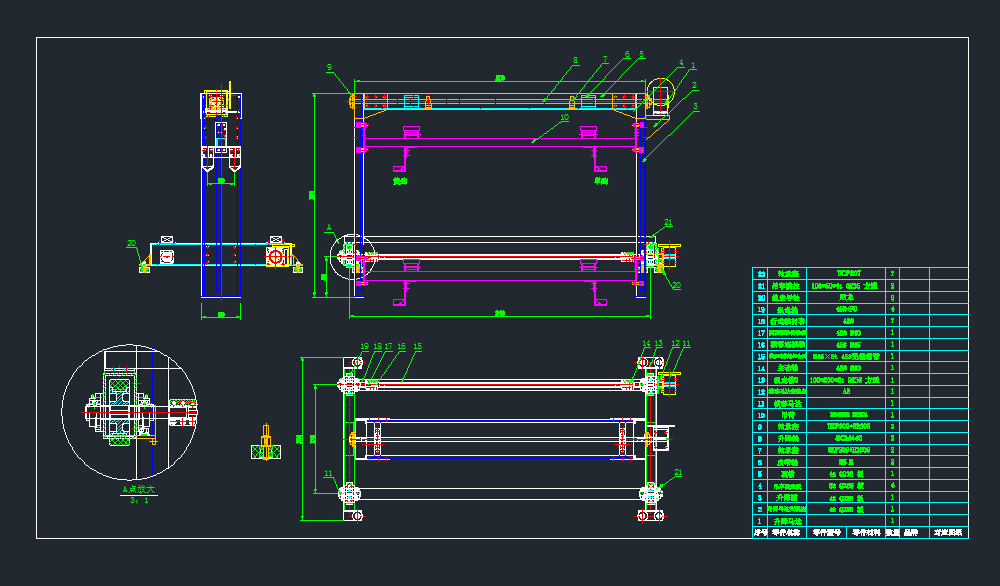Screen dimensions: 1000x586
Task: Click part callout number 9 balloon
Action: point(329,67)
